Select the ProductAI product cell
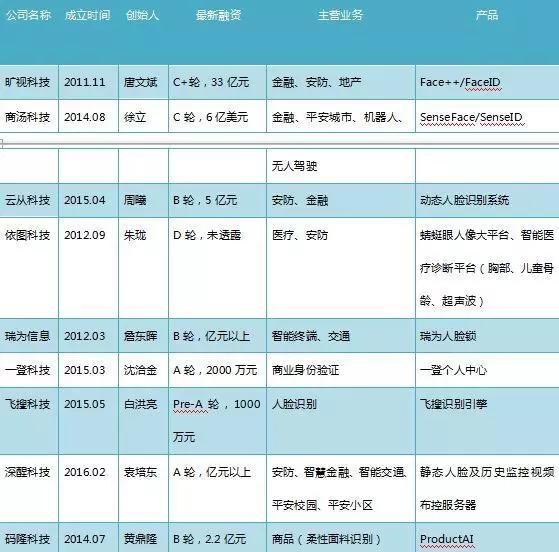 pos(487,538)
